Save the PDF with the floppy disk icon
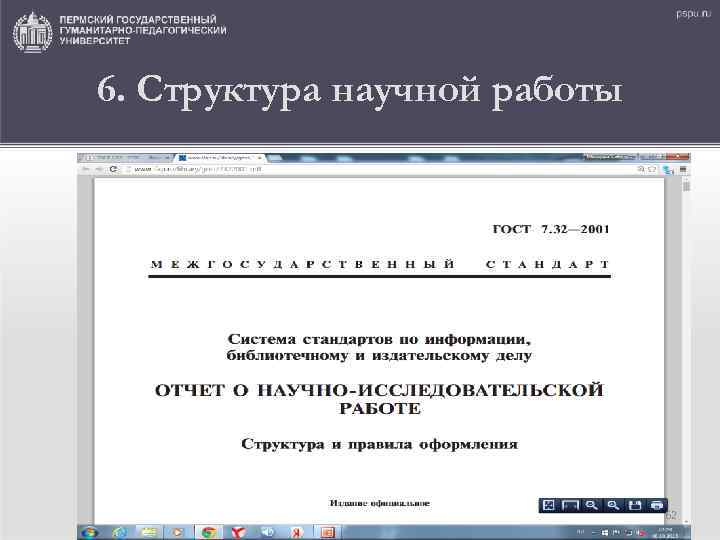 coord(635,505)
